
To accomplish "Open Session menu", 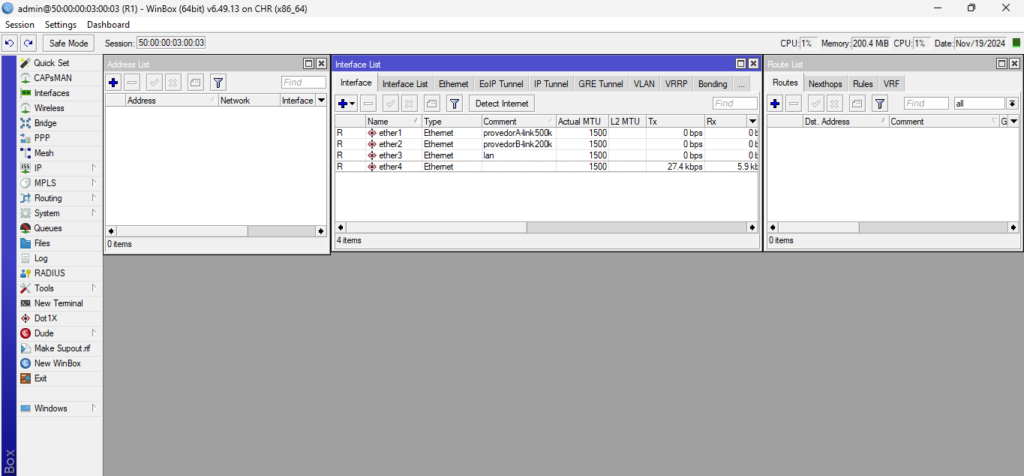I will click(20, 25).
